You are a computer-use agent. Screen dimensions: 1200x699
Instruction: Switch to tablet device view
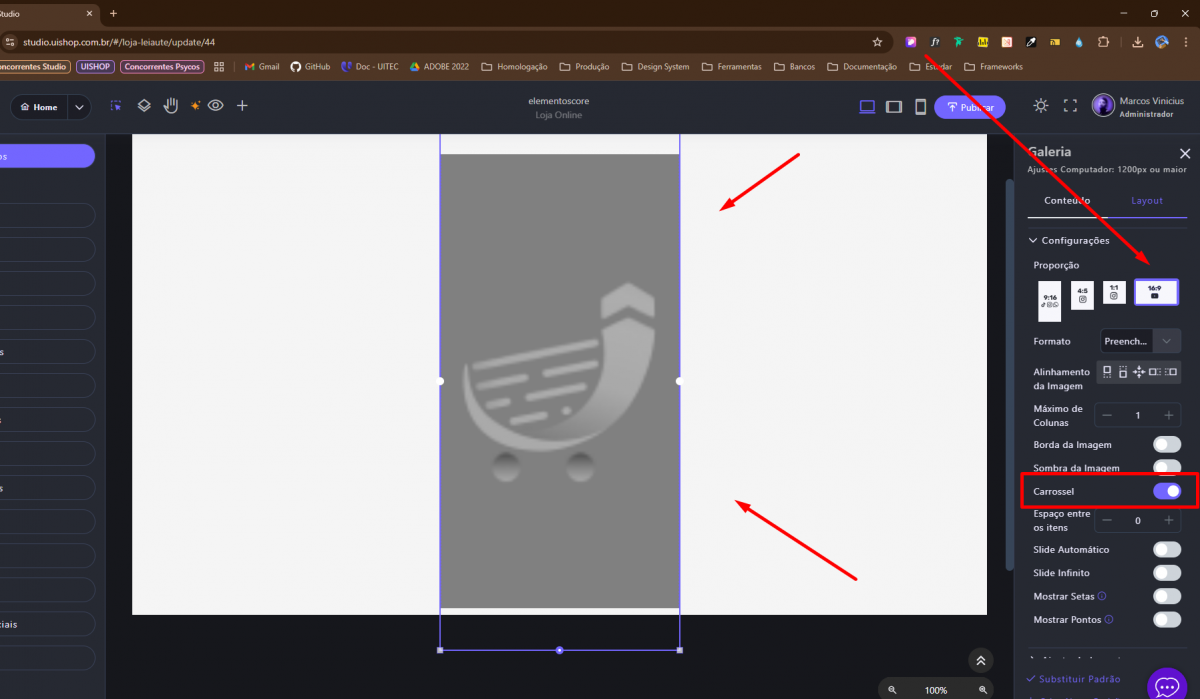pyautogui.click(x=894, y=107)
